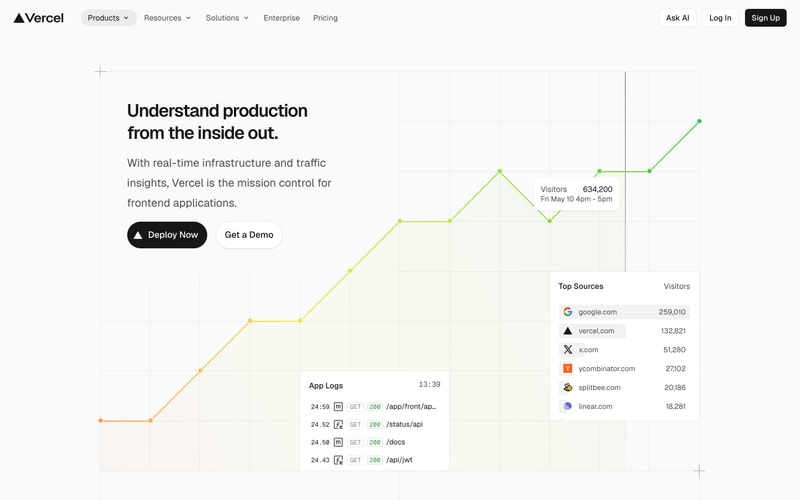This screenshot has width=800, height=500.
Task: Click the Linear icon beside linear.com
Action: 568,406
